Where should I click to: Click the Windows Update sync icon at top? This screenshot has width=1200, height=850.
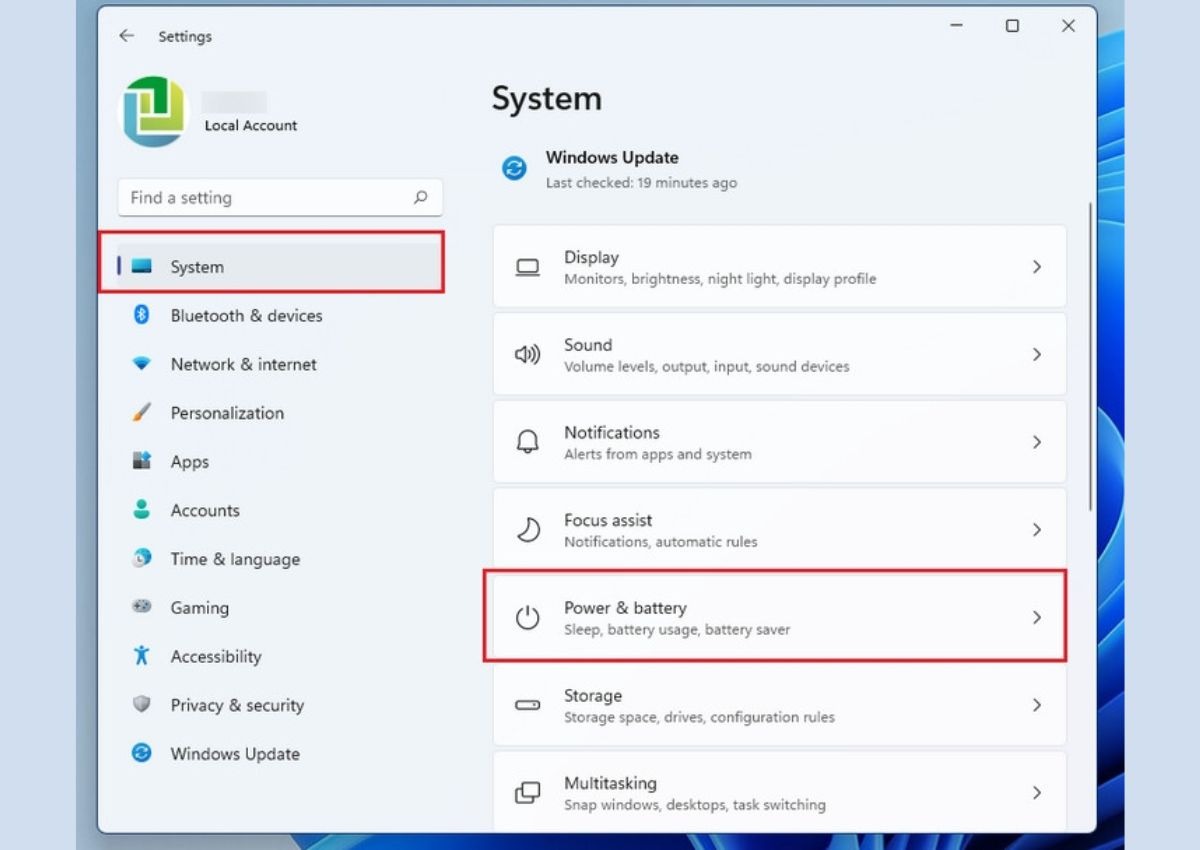point(514,168)
